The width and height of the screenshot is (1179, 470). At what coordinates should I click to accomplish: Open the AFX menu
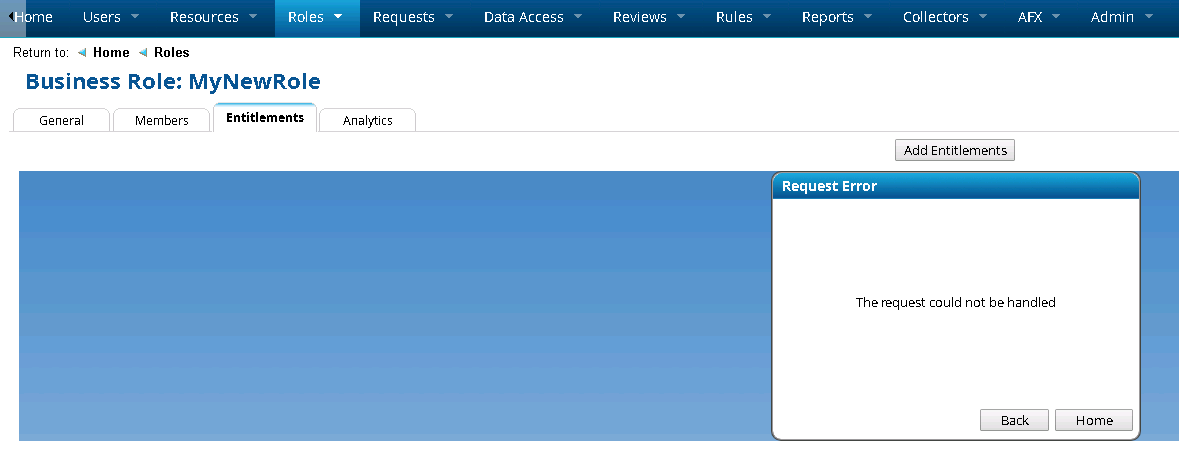1039,17
